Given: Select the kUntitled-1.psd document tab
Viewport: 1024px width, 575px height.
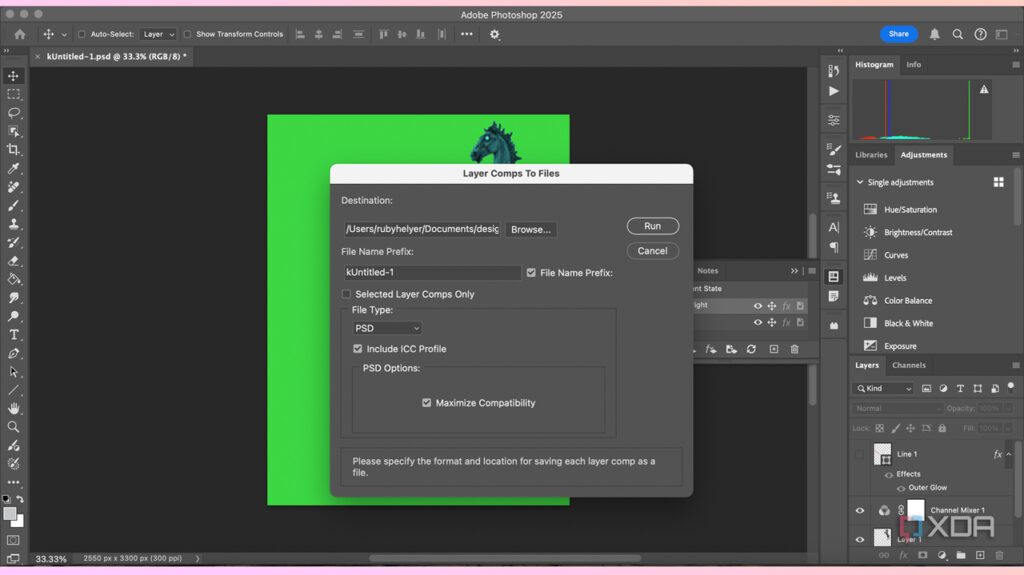Looking at the screenshot, I should click(116, 57).
